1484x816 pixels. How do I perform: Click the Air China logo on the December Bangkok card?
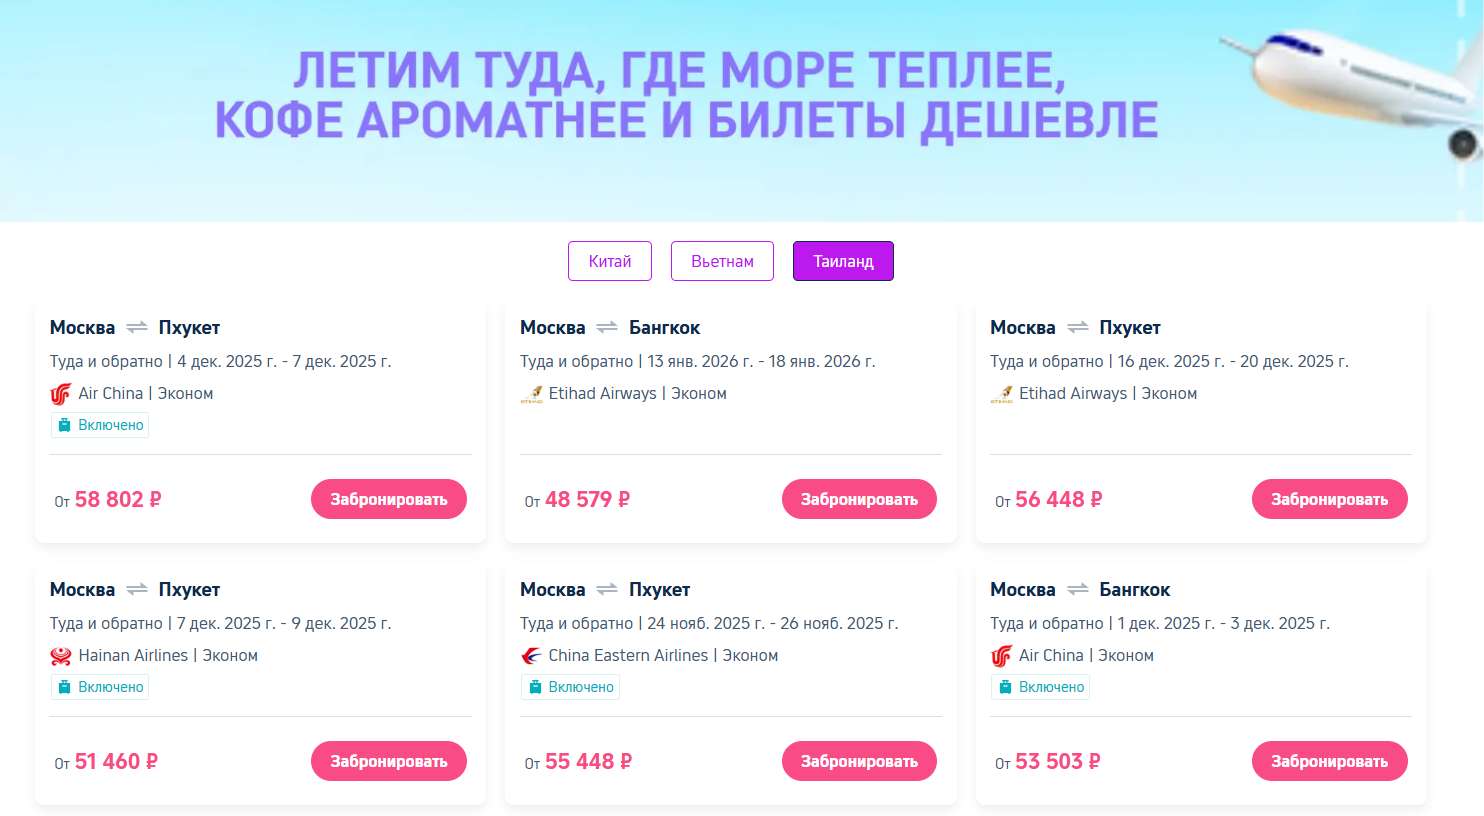[1001, 655]
